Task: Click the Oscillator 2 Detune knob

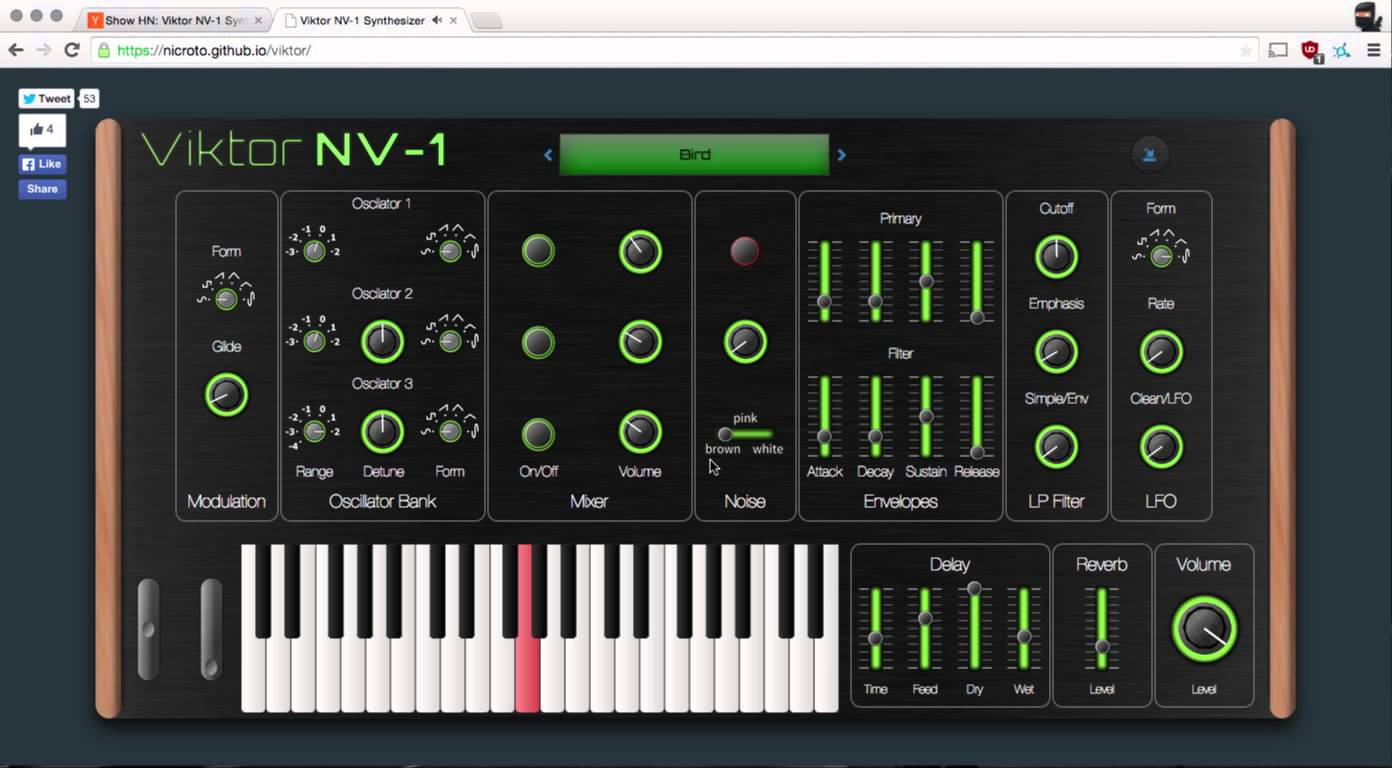Action: (x=382, y=342)
